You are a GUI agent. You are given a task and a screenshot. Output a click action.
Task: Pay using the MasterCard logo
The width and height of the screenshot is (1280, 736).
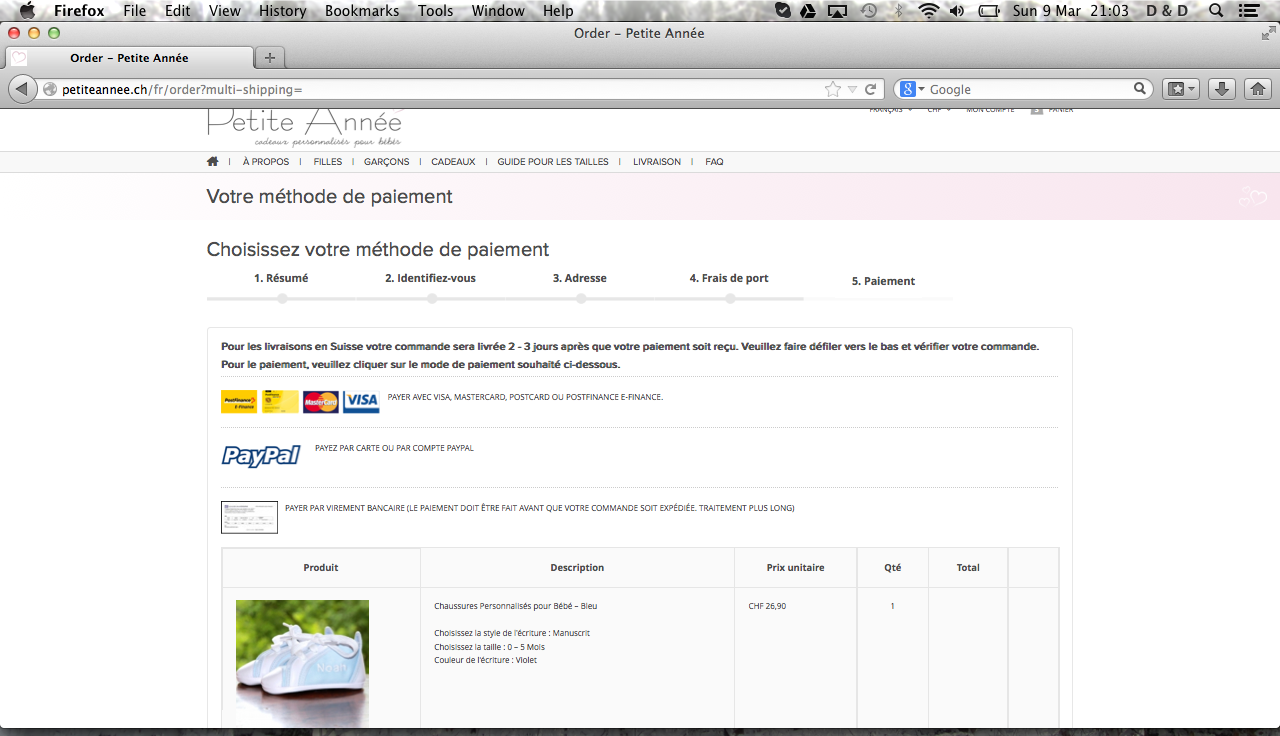click(x=321, y=402)
